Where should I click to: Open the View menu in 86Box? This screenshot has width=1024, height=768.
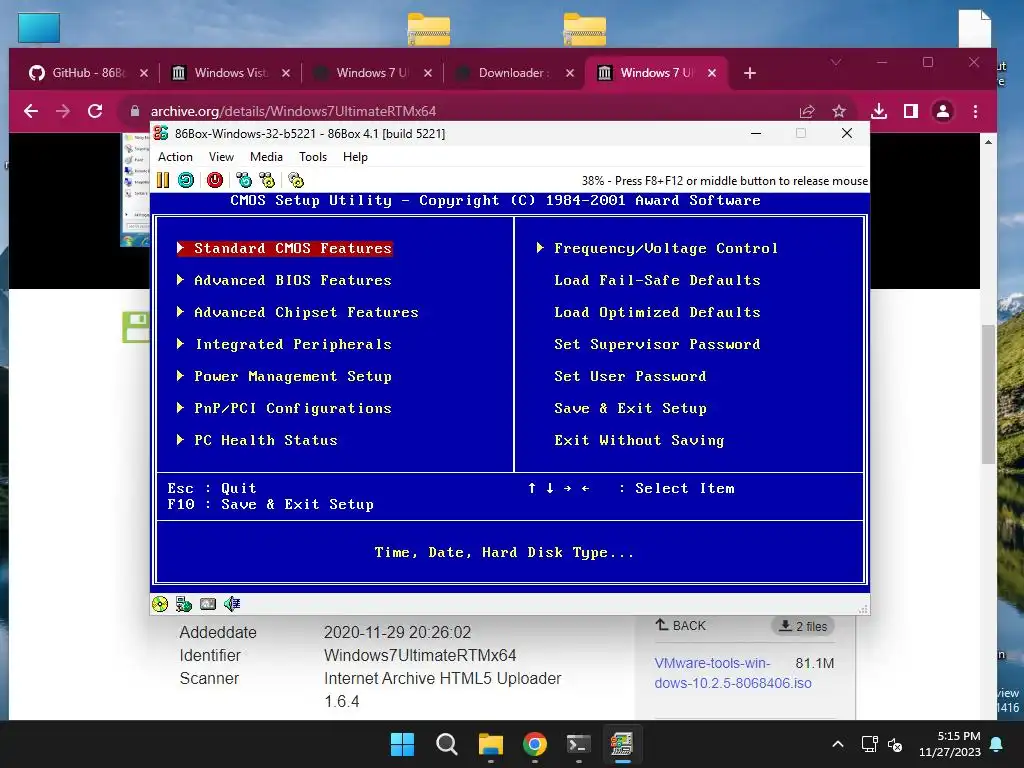[x=221, y=157]
